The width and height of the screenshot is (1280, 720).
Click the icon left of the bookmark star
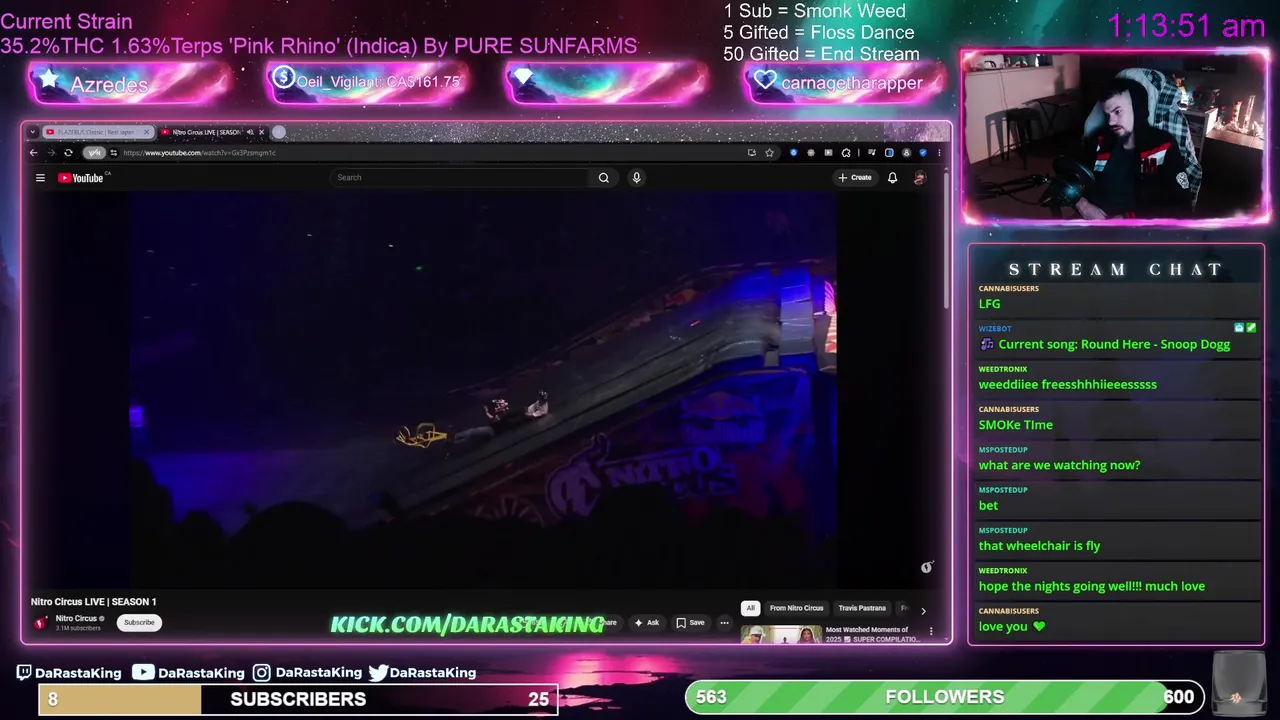coord(752,153)
